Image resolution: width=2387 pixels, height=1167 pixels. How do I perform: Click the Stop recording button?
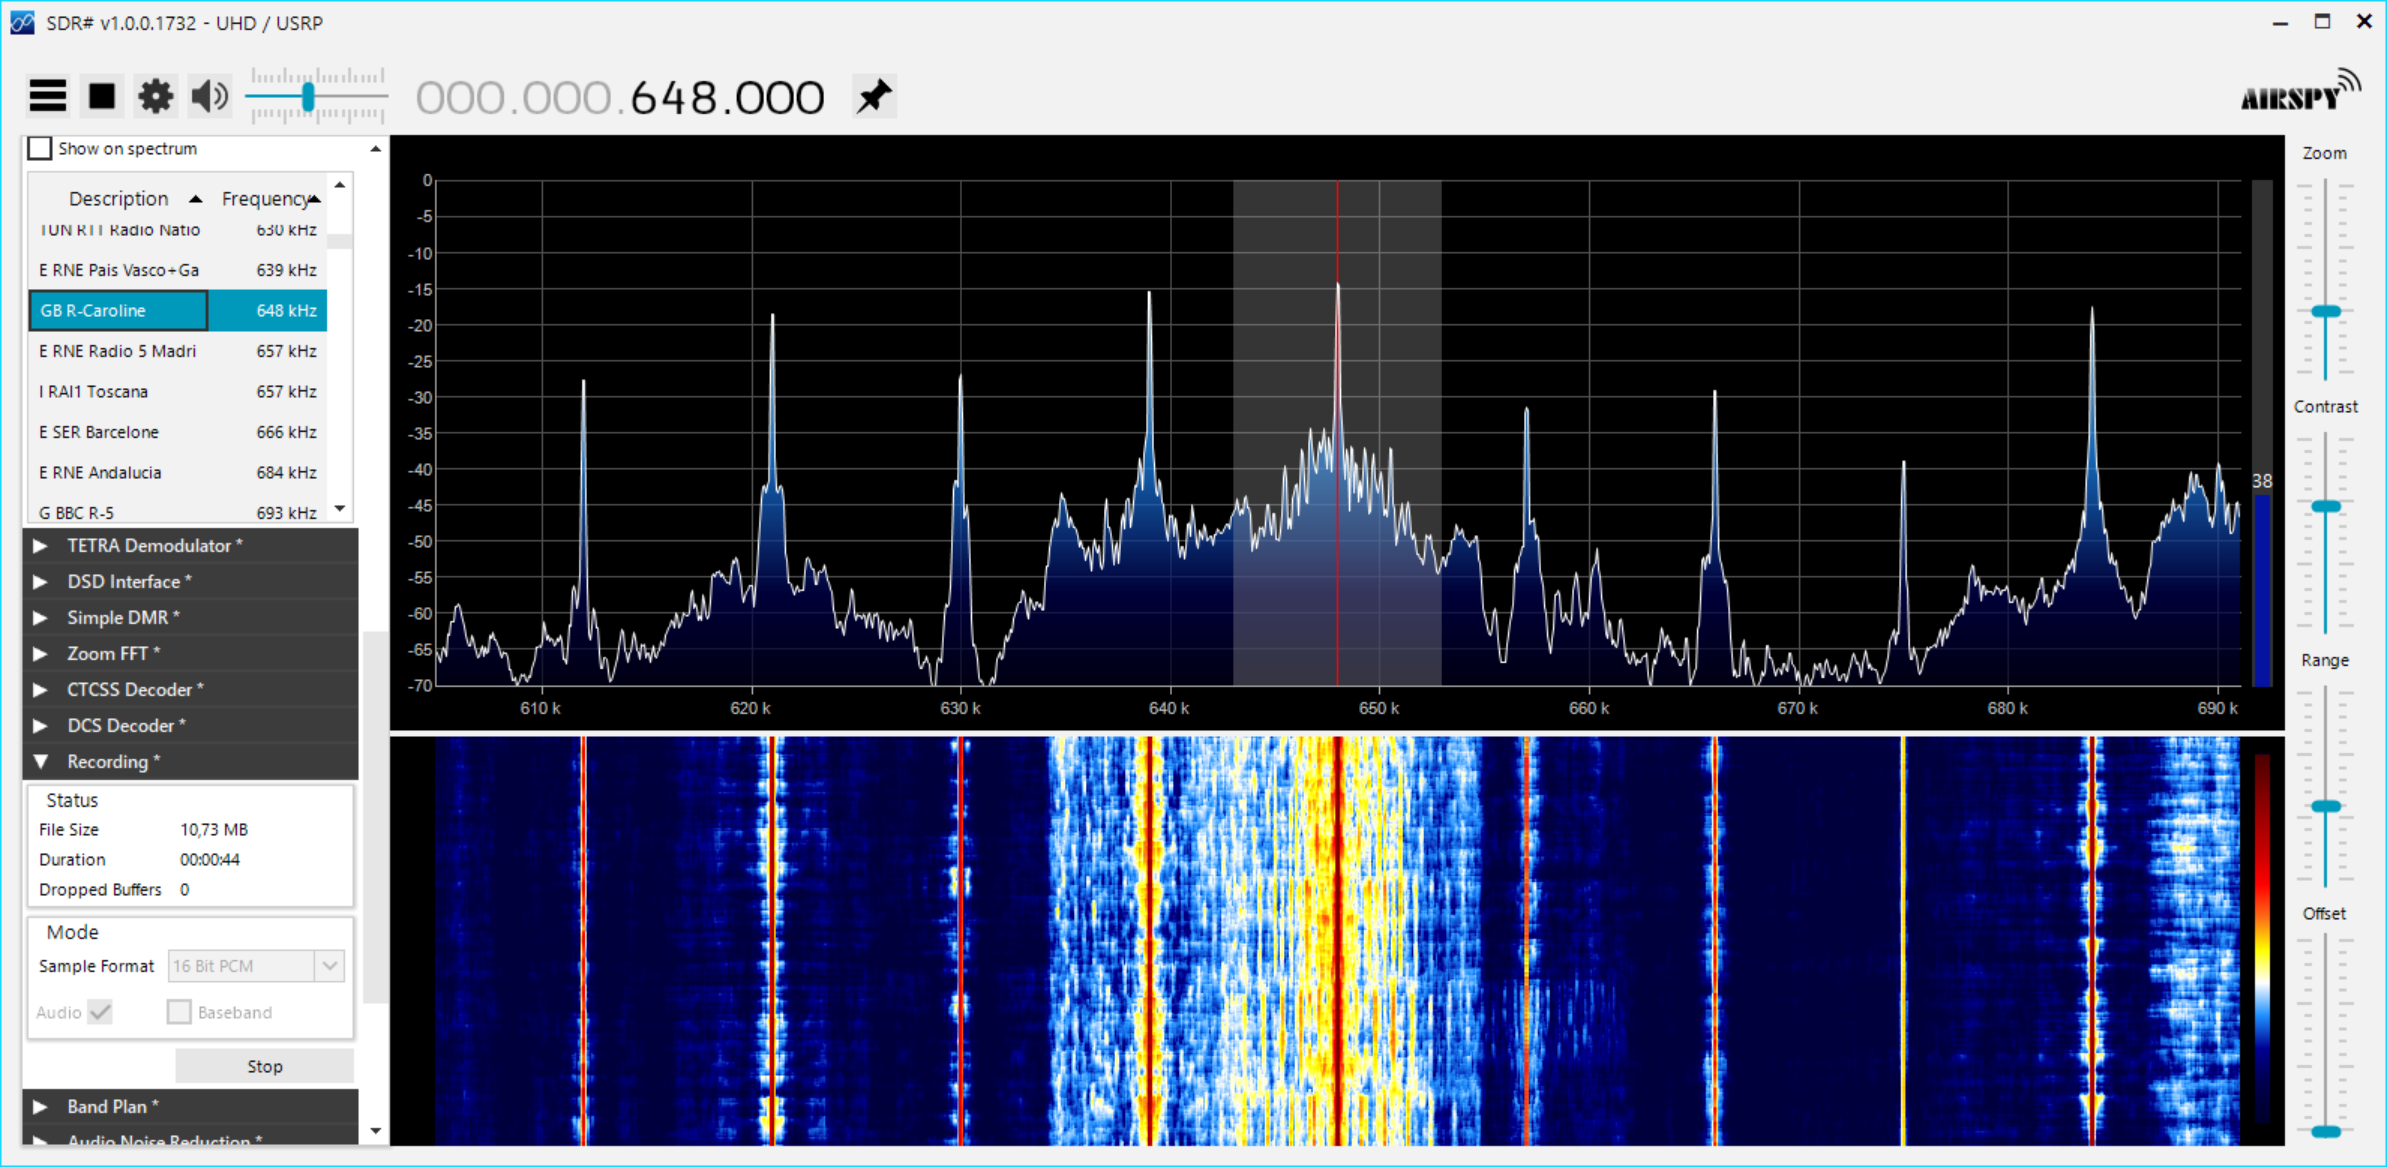(264, 1066)
